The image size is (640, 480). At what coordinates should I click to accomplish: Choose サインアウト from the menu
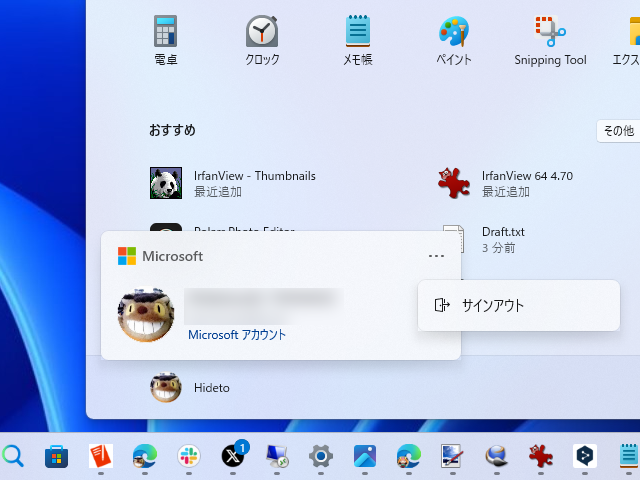pyautogui.click(x=519, y=305)
